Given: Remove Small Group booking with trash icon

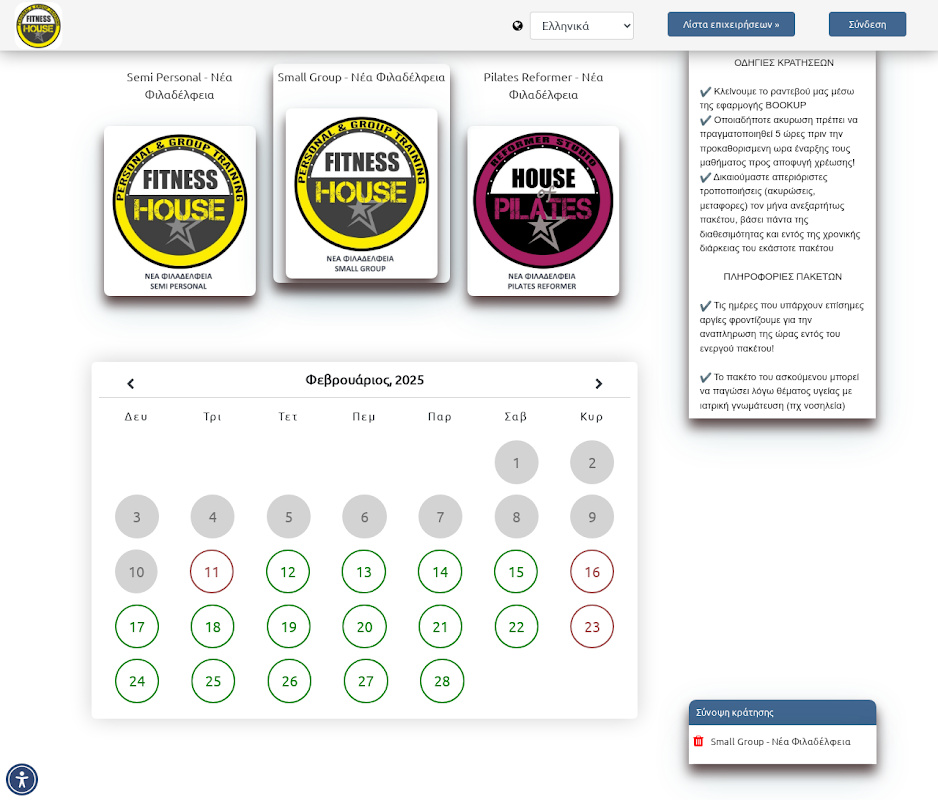Looking at the screenshot, I should (698, 741).
